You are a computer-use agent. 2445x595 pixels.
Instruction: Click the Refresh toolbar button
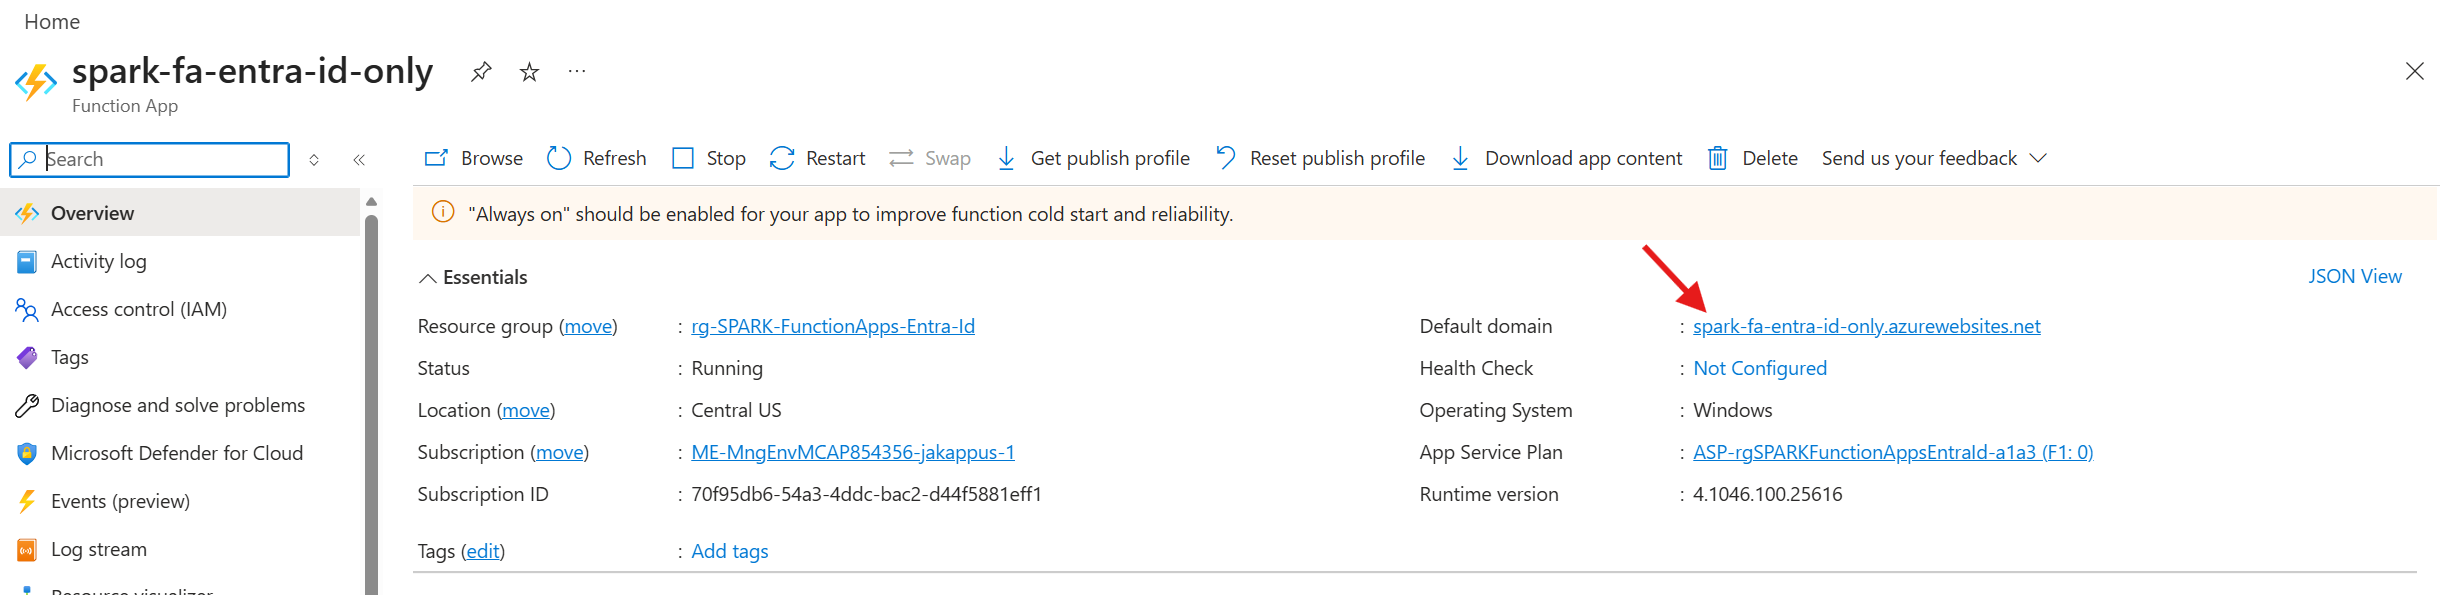[x=597, y=158]
